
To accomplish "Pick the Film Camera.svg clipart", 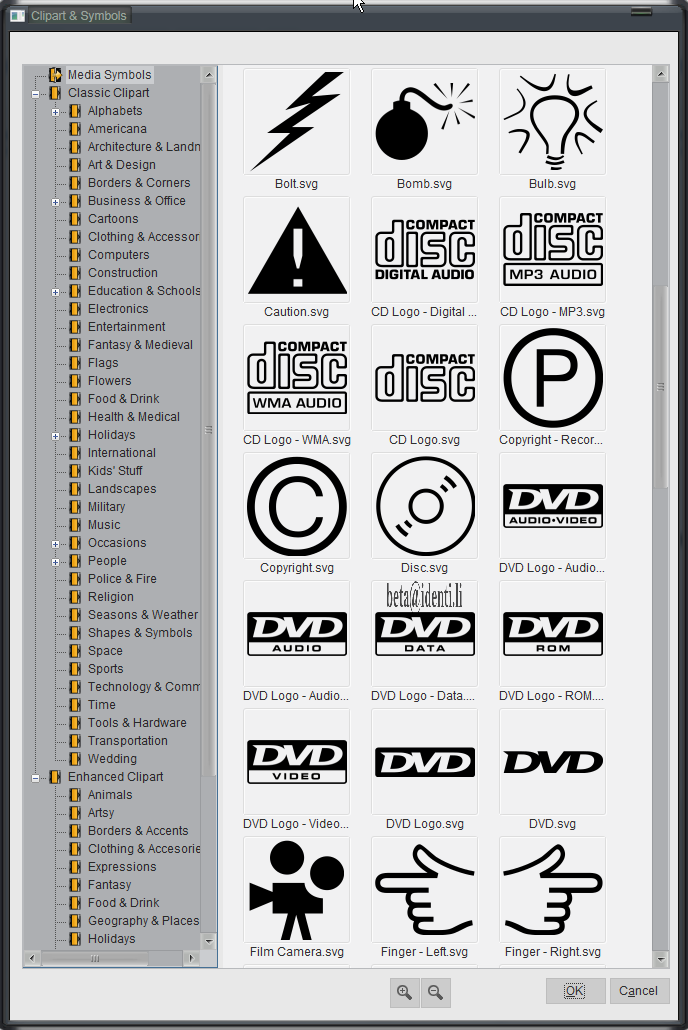I will click(296, 890).
